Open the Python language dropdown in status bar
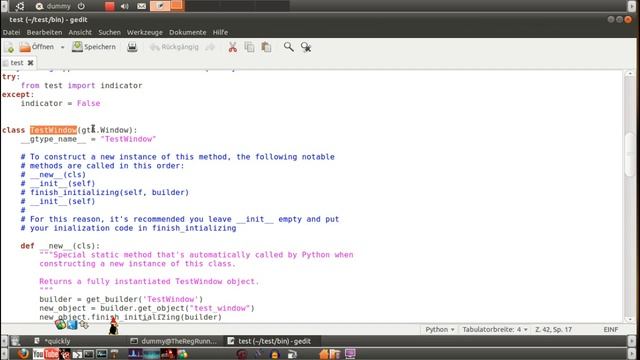Image resolution: width=640 pixels, height=360 pixels. point(440,329)
